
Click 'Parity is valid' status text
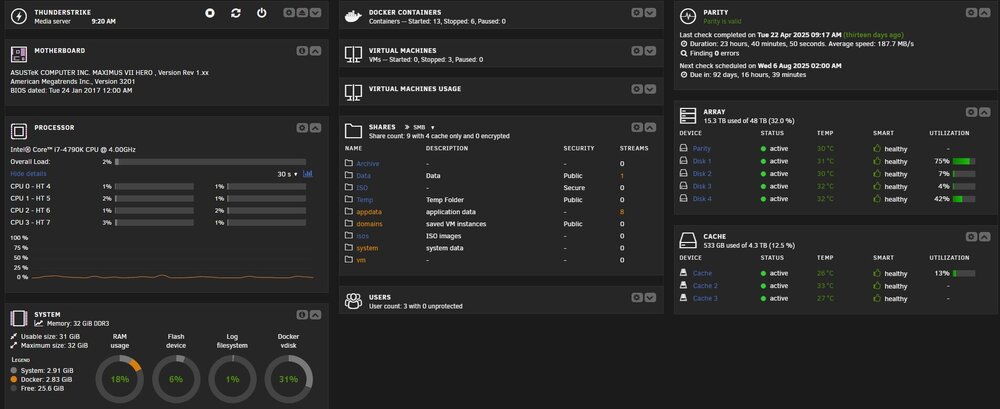723,22
